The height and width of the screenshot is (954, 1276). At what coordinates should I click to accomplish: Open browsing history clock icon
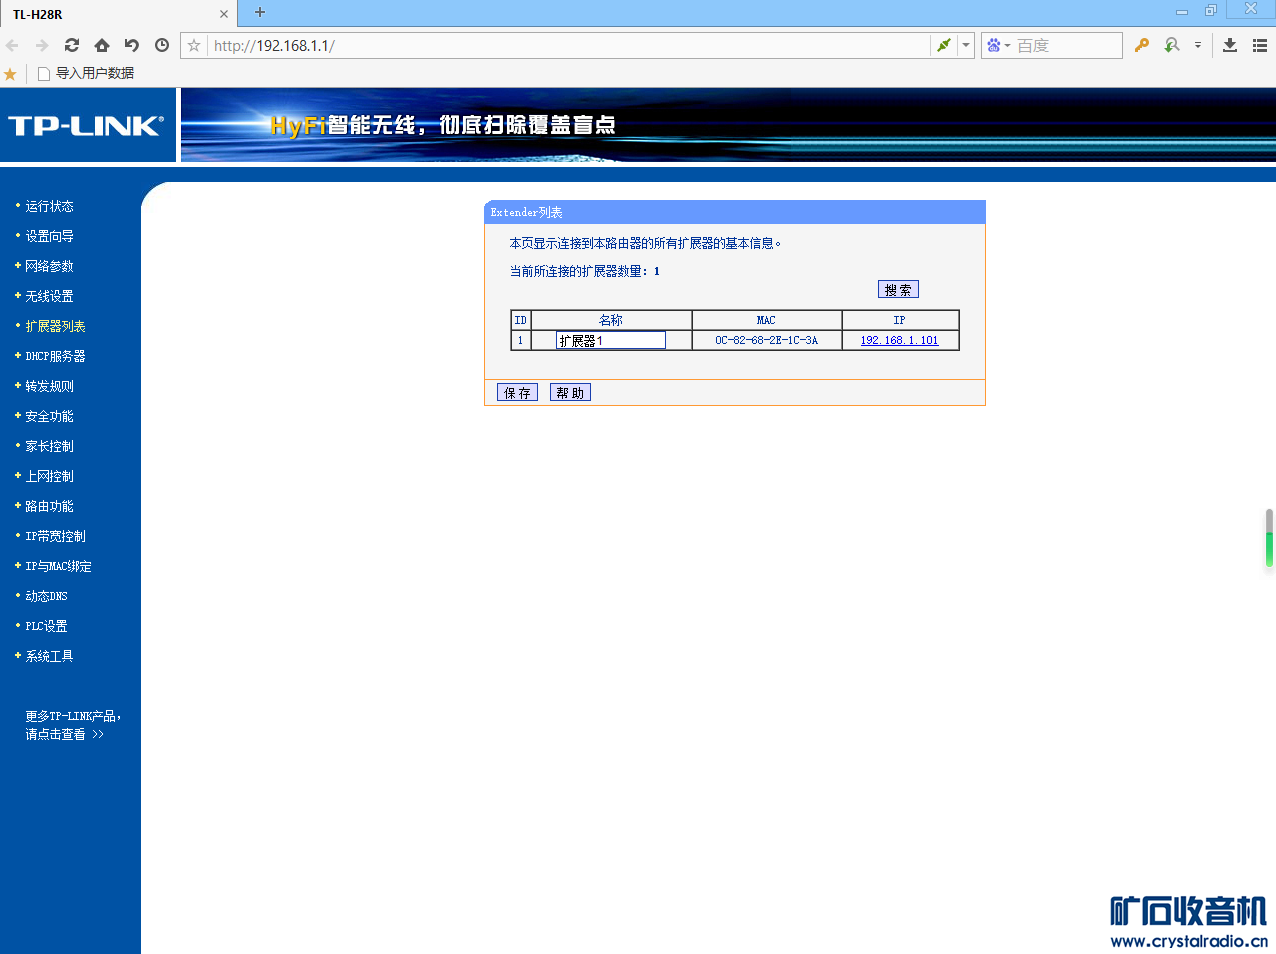pos(162,45)
